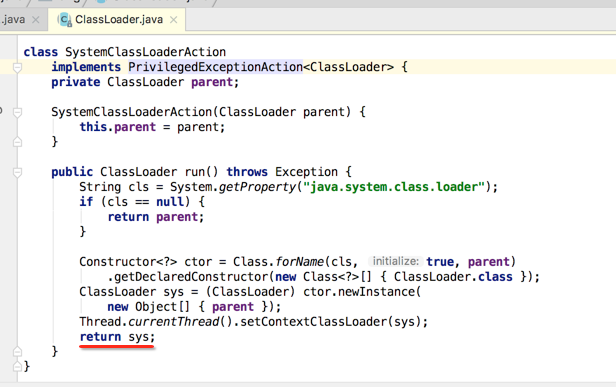Click the Thread class reference
Screen dimensions: 616x387
click(100, 322)
